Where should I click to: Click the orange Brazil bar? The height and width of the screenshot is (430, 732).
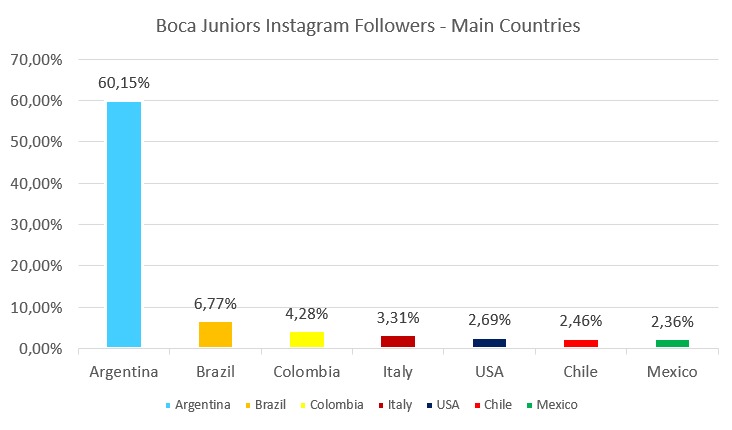pyautogui.click(x=216, y=334)
